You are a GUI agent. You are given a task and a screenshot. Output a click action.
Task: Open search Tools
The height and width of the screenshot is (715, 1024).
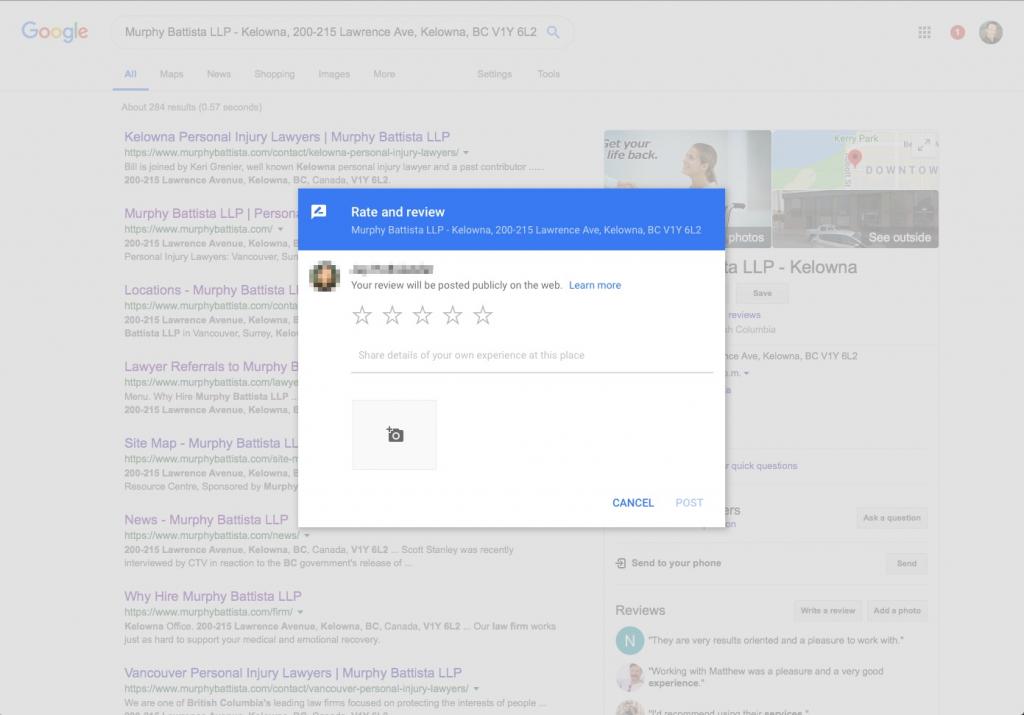coord(549,74)
